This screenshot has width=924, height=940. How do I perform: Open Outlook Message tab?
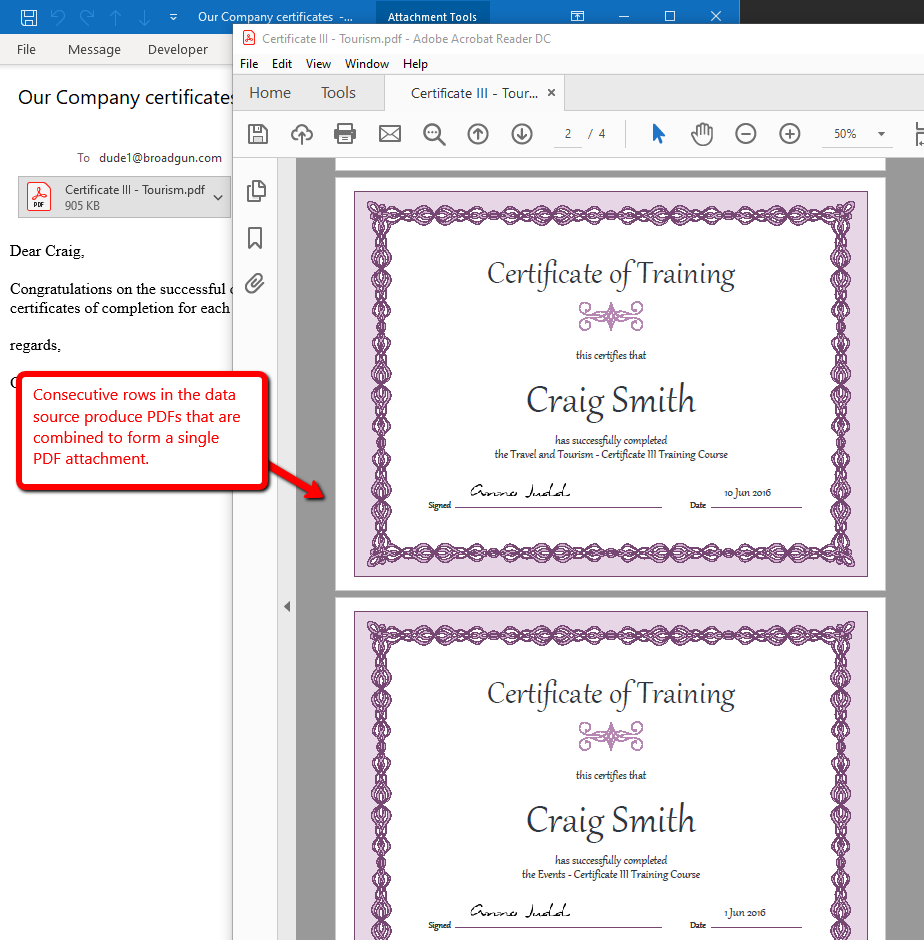point(94,50)
